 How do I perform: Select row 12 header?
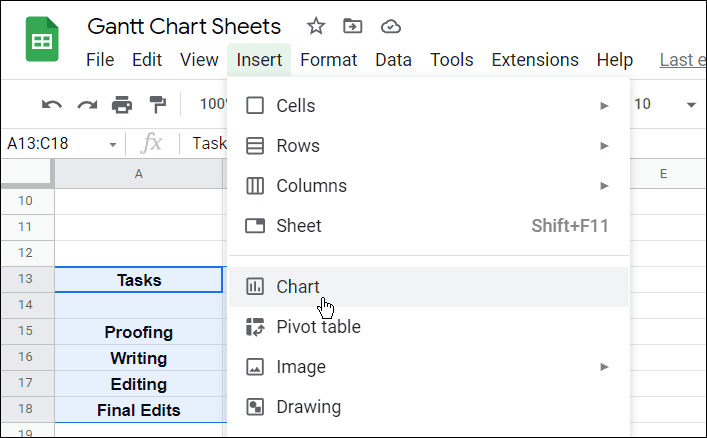[26, 253]
